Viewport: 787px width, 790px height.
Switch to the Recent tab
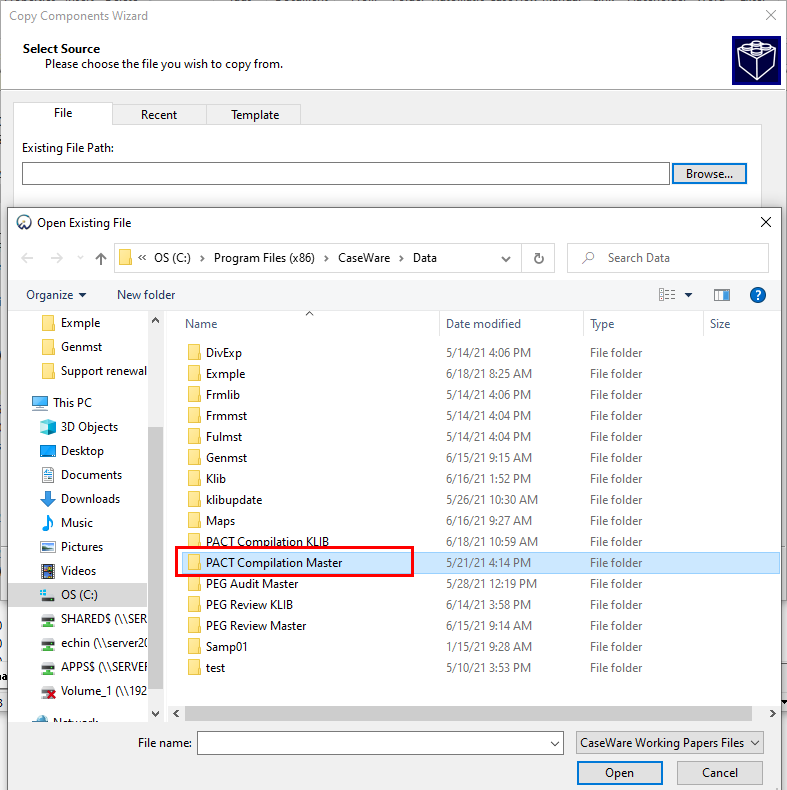pos(159,115)
